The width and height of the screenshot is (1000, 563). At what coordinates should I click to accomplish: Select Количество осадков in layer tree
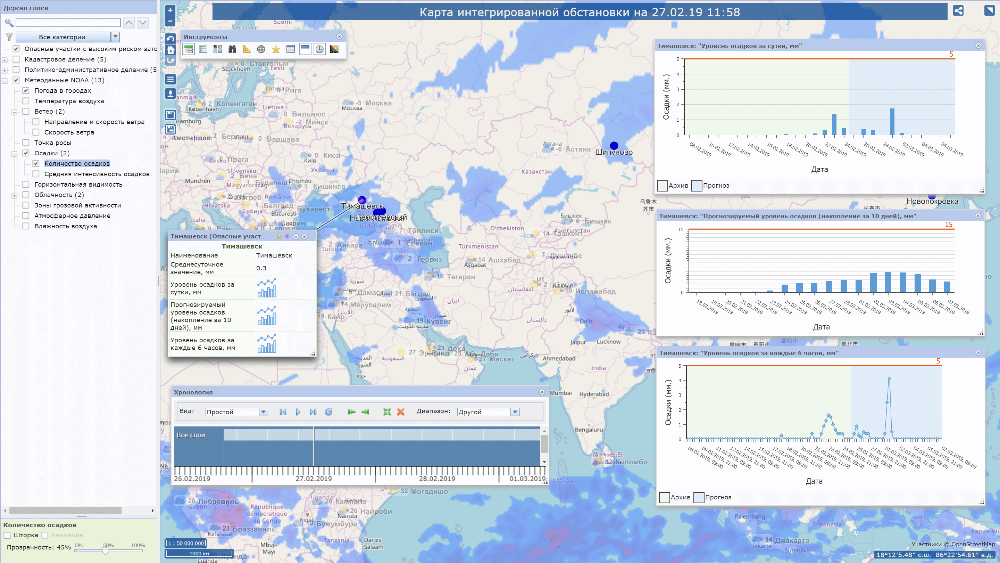tap(77, 162)
